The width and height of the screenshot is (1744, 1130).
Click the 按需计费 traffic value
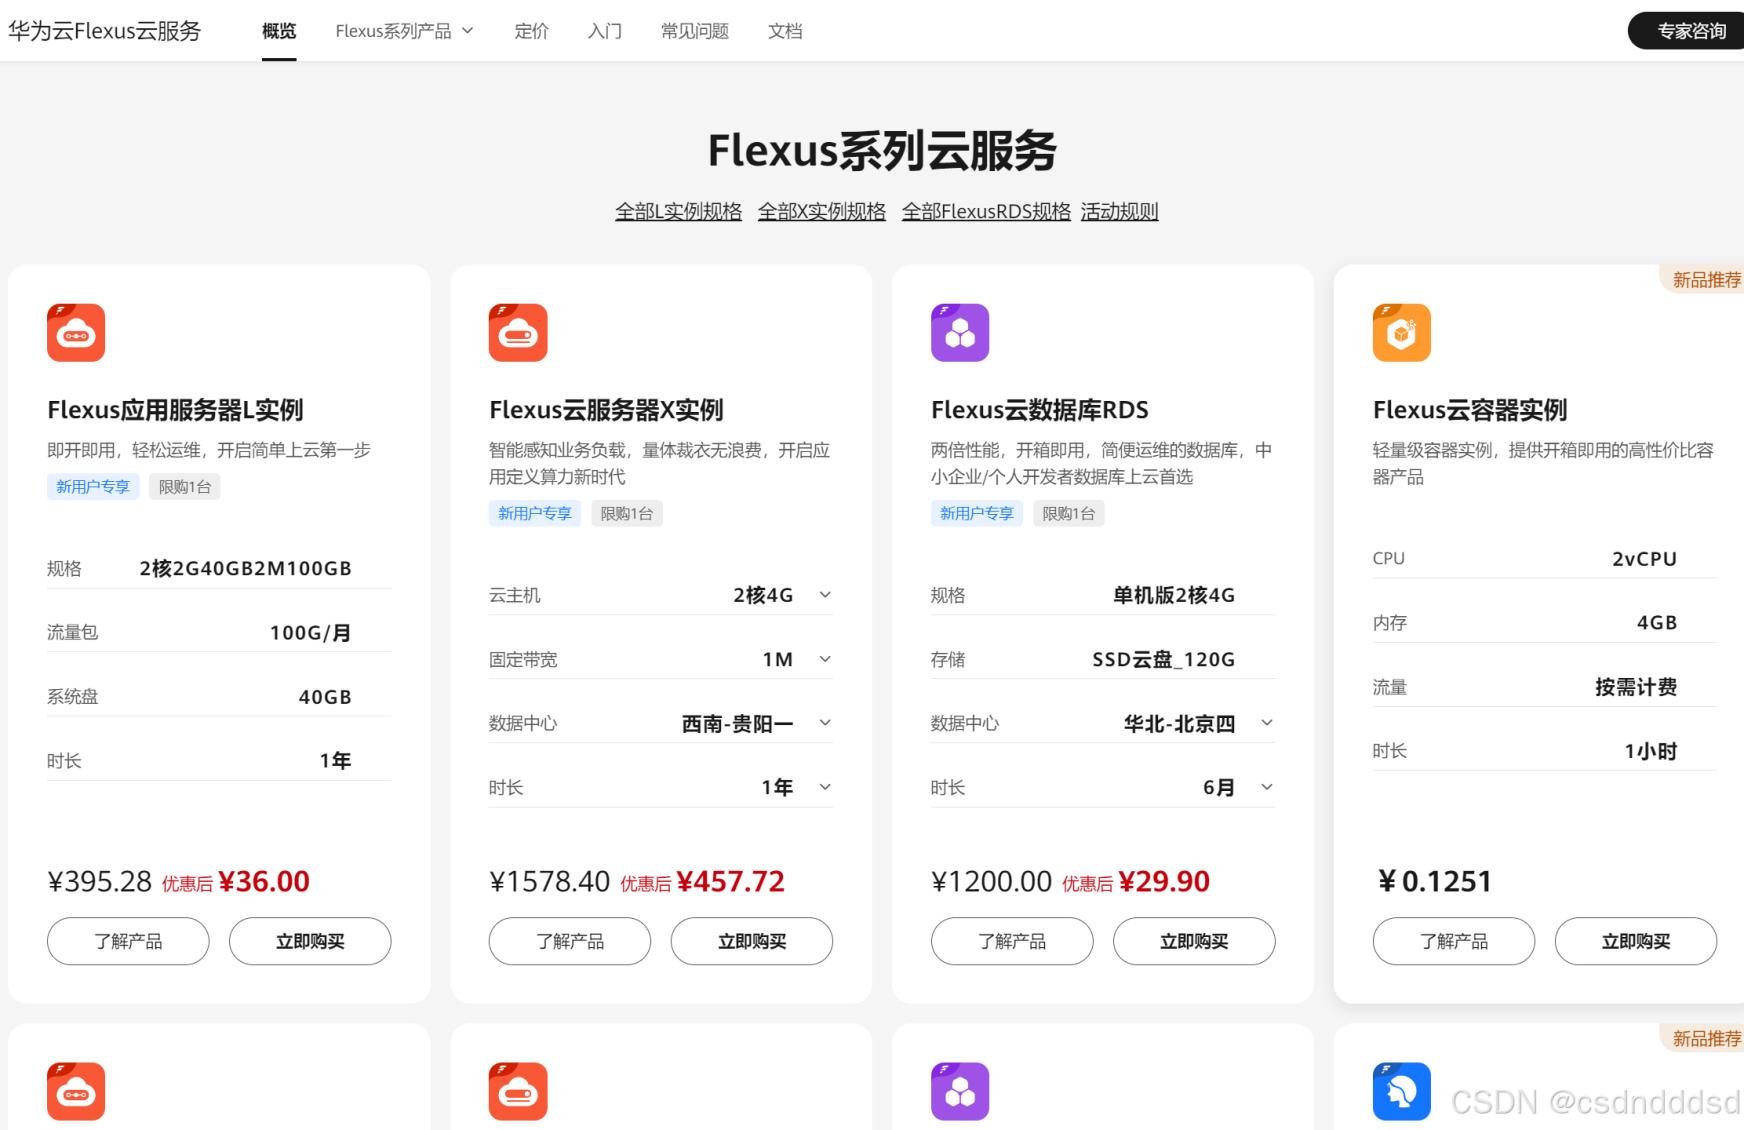click(x=1636, y=687)
